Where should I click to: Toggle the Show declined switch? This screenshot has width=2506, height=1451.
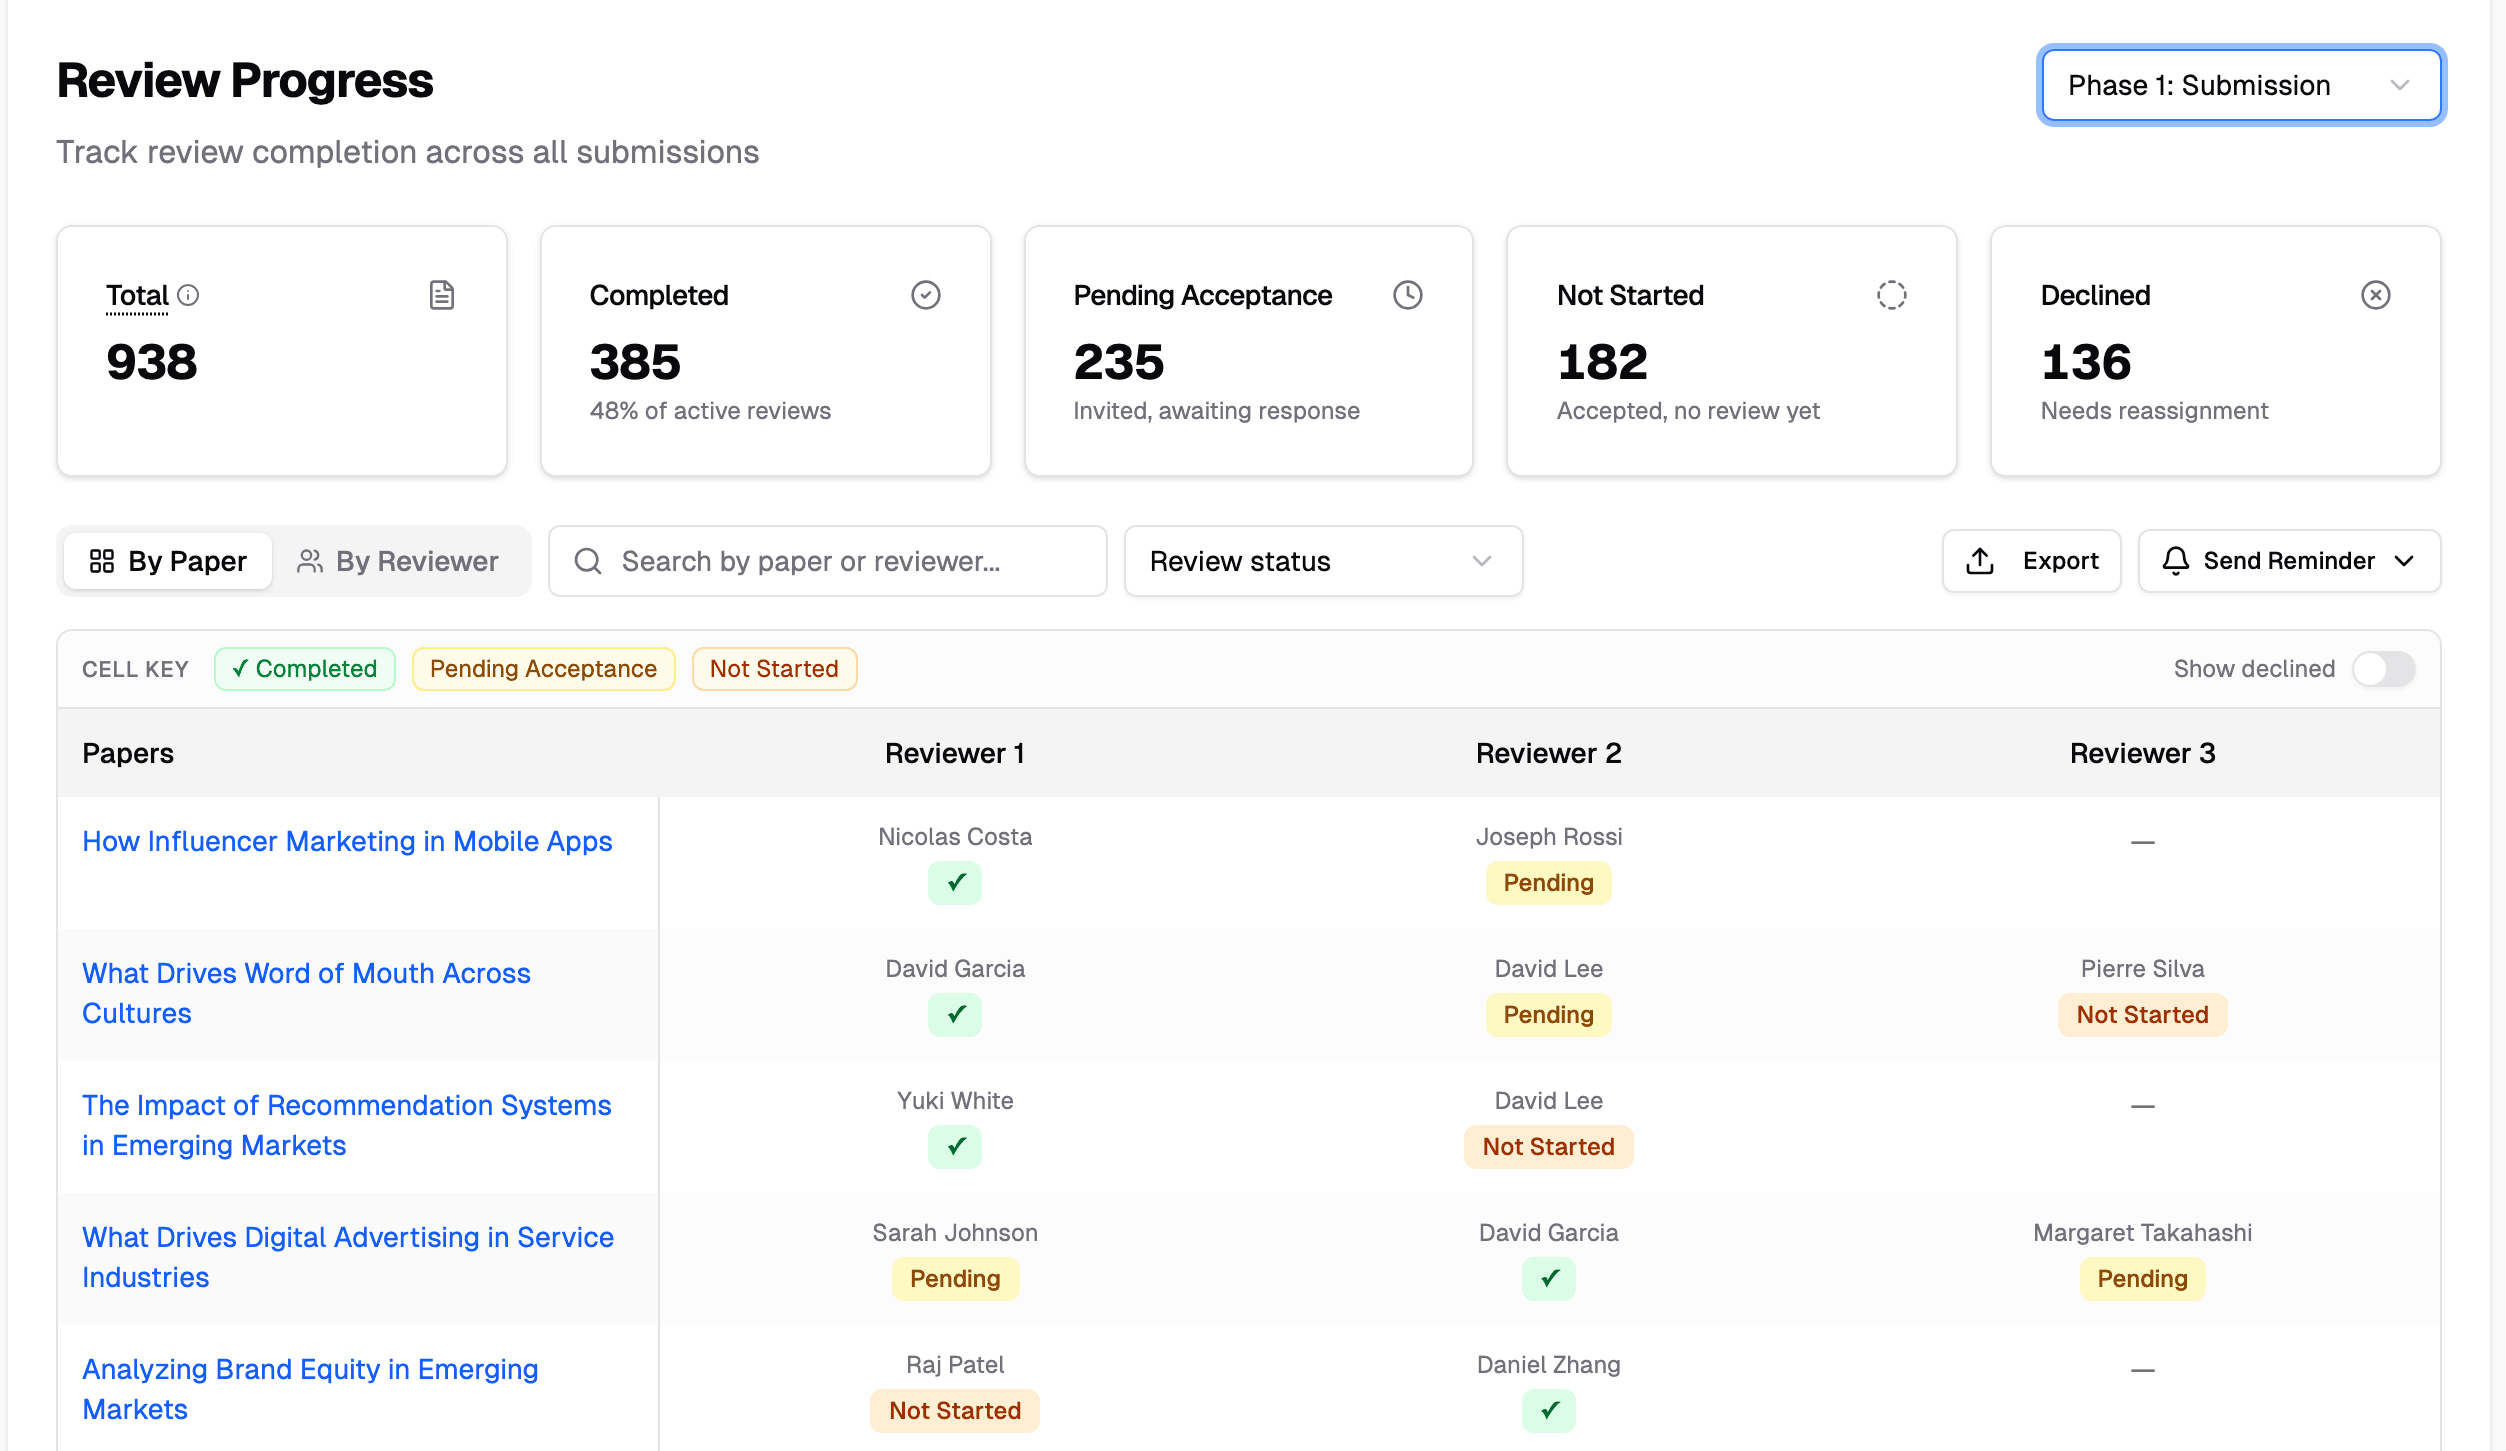pos(2384,669)
